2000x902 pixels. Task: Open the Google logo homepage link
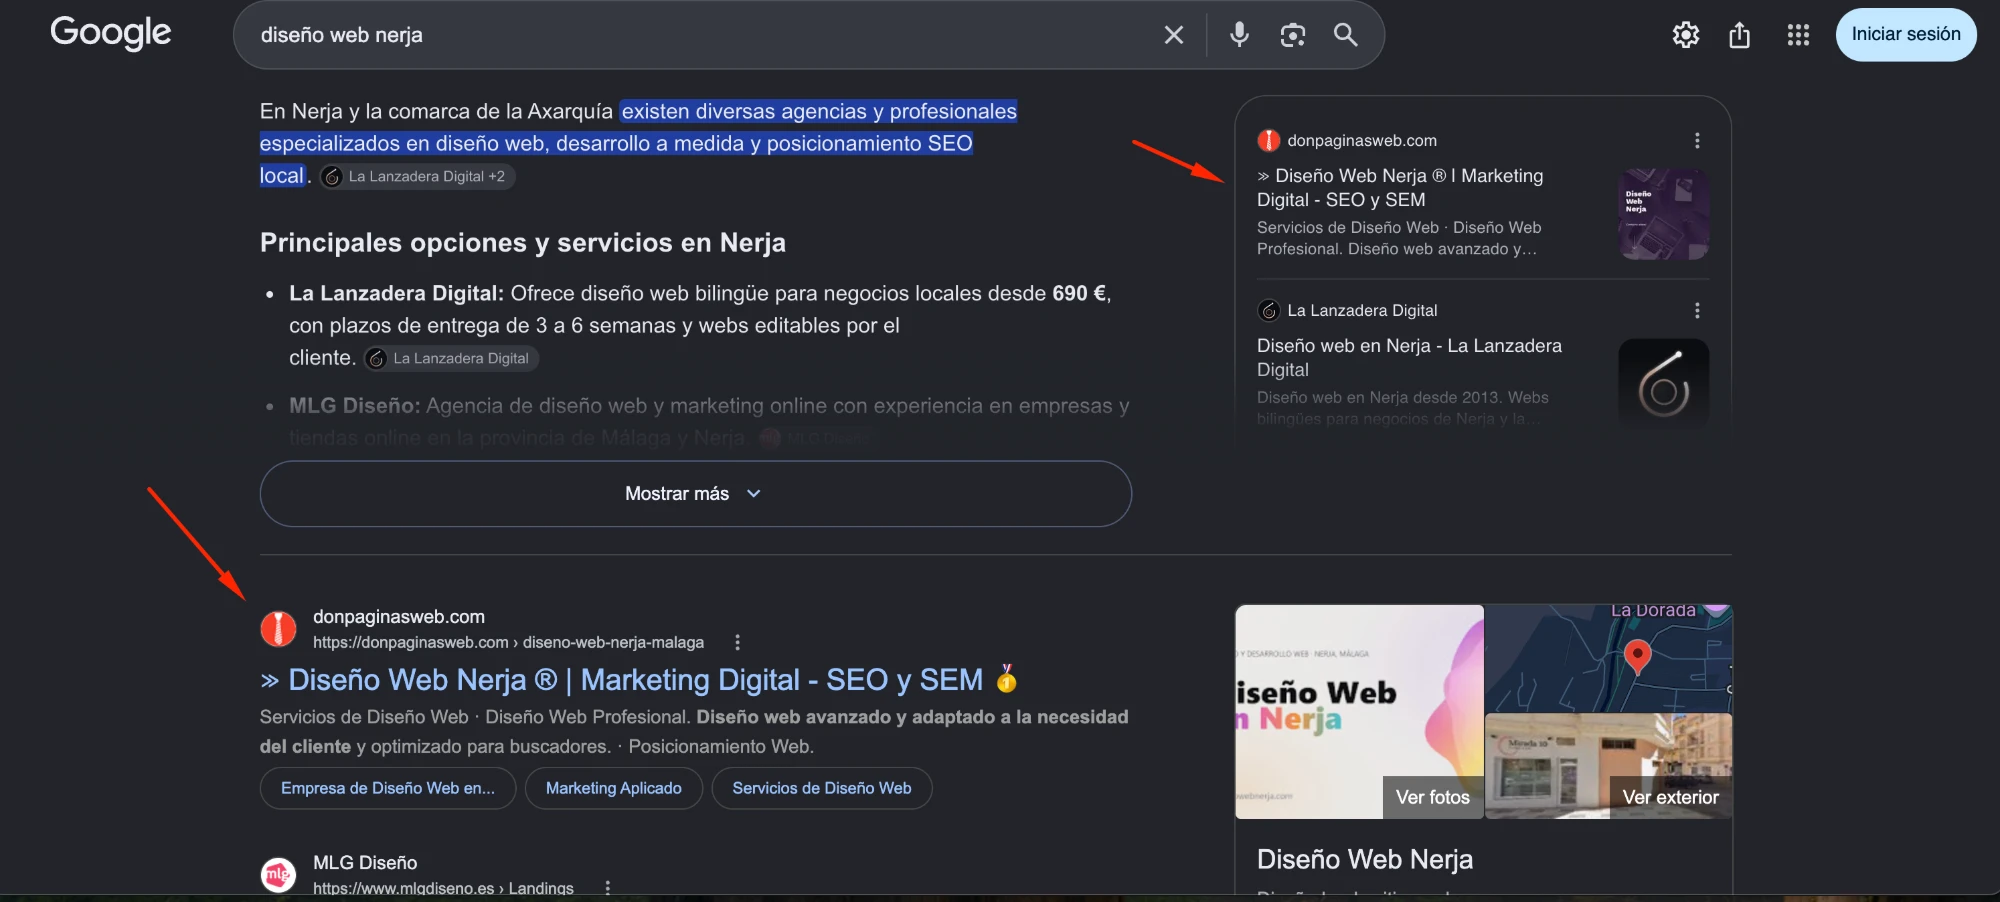[111, 33]
